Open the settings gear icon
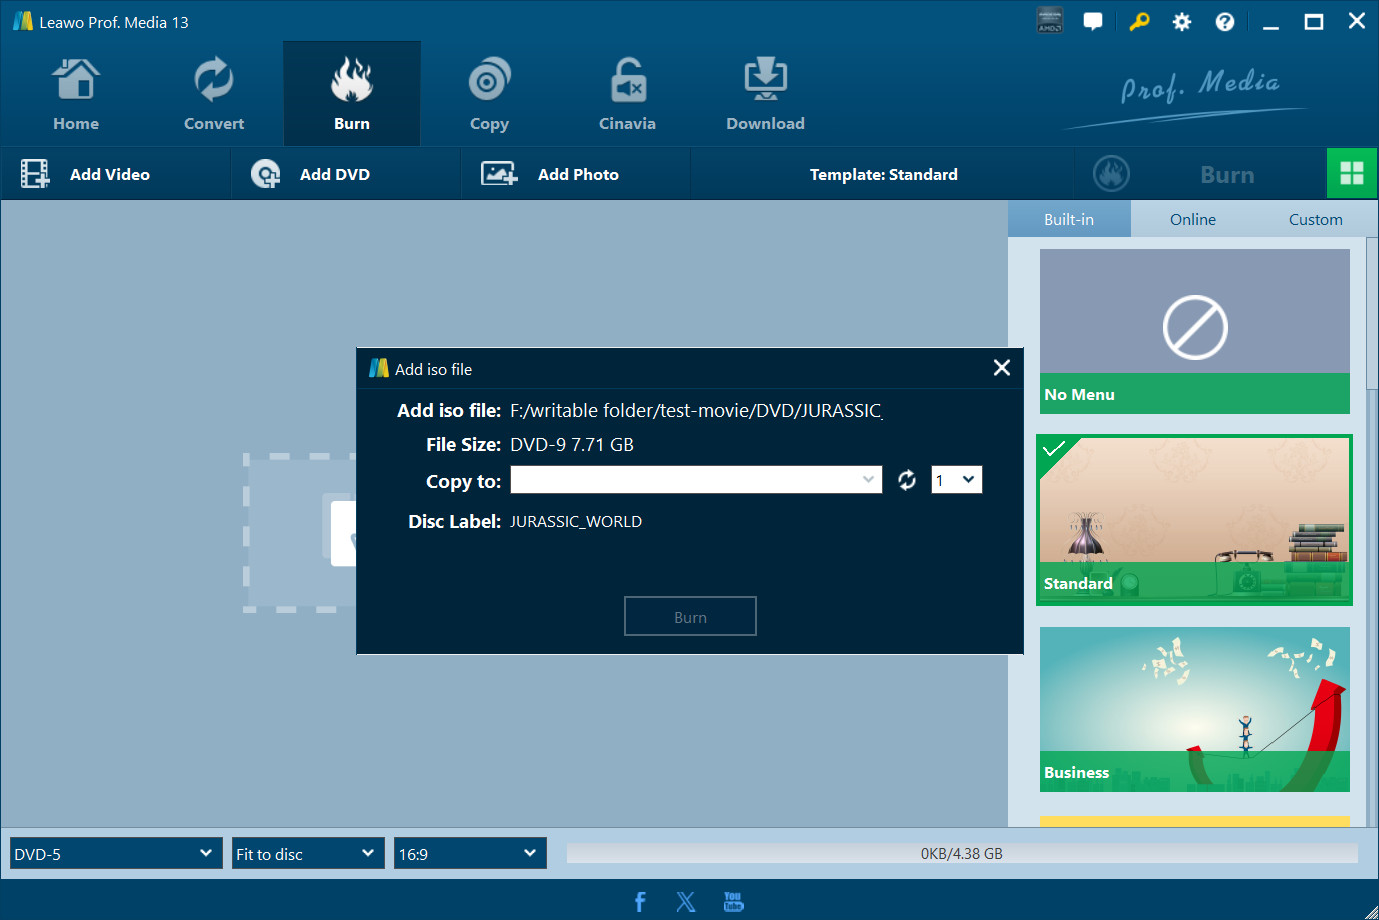Screen dimensions: 1379x920 [x=1182, y=21]
